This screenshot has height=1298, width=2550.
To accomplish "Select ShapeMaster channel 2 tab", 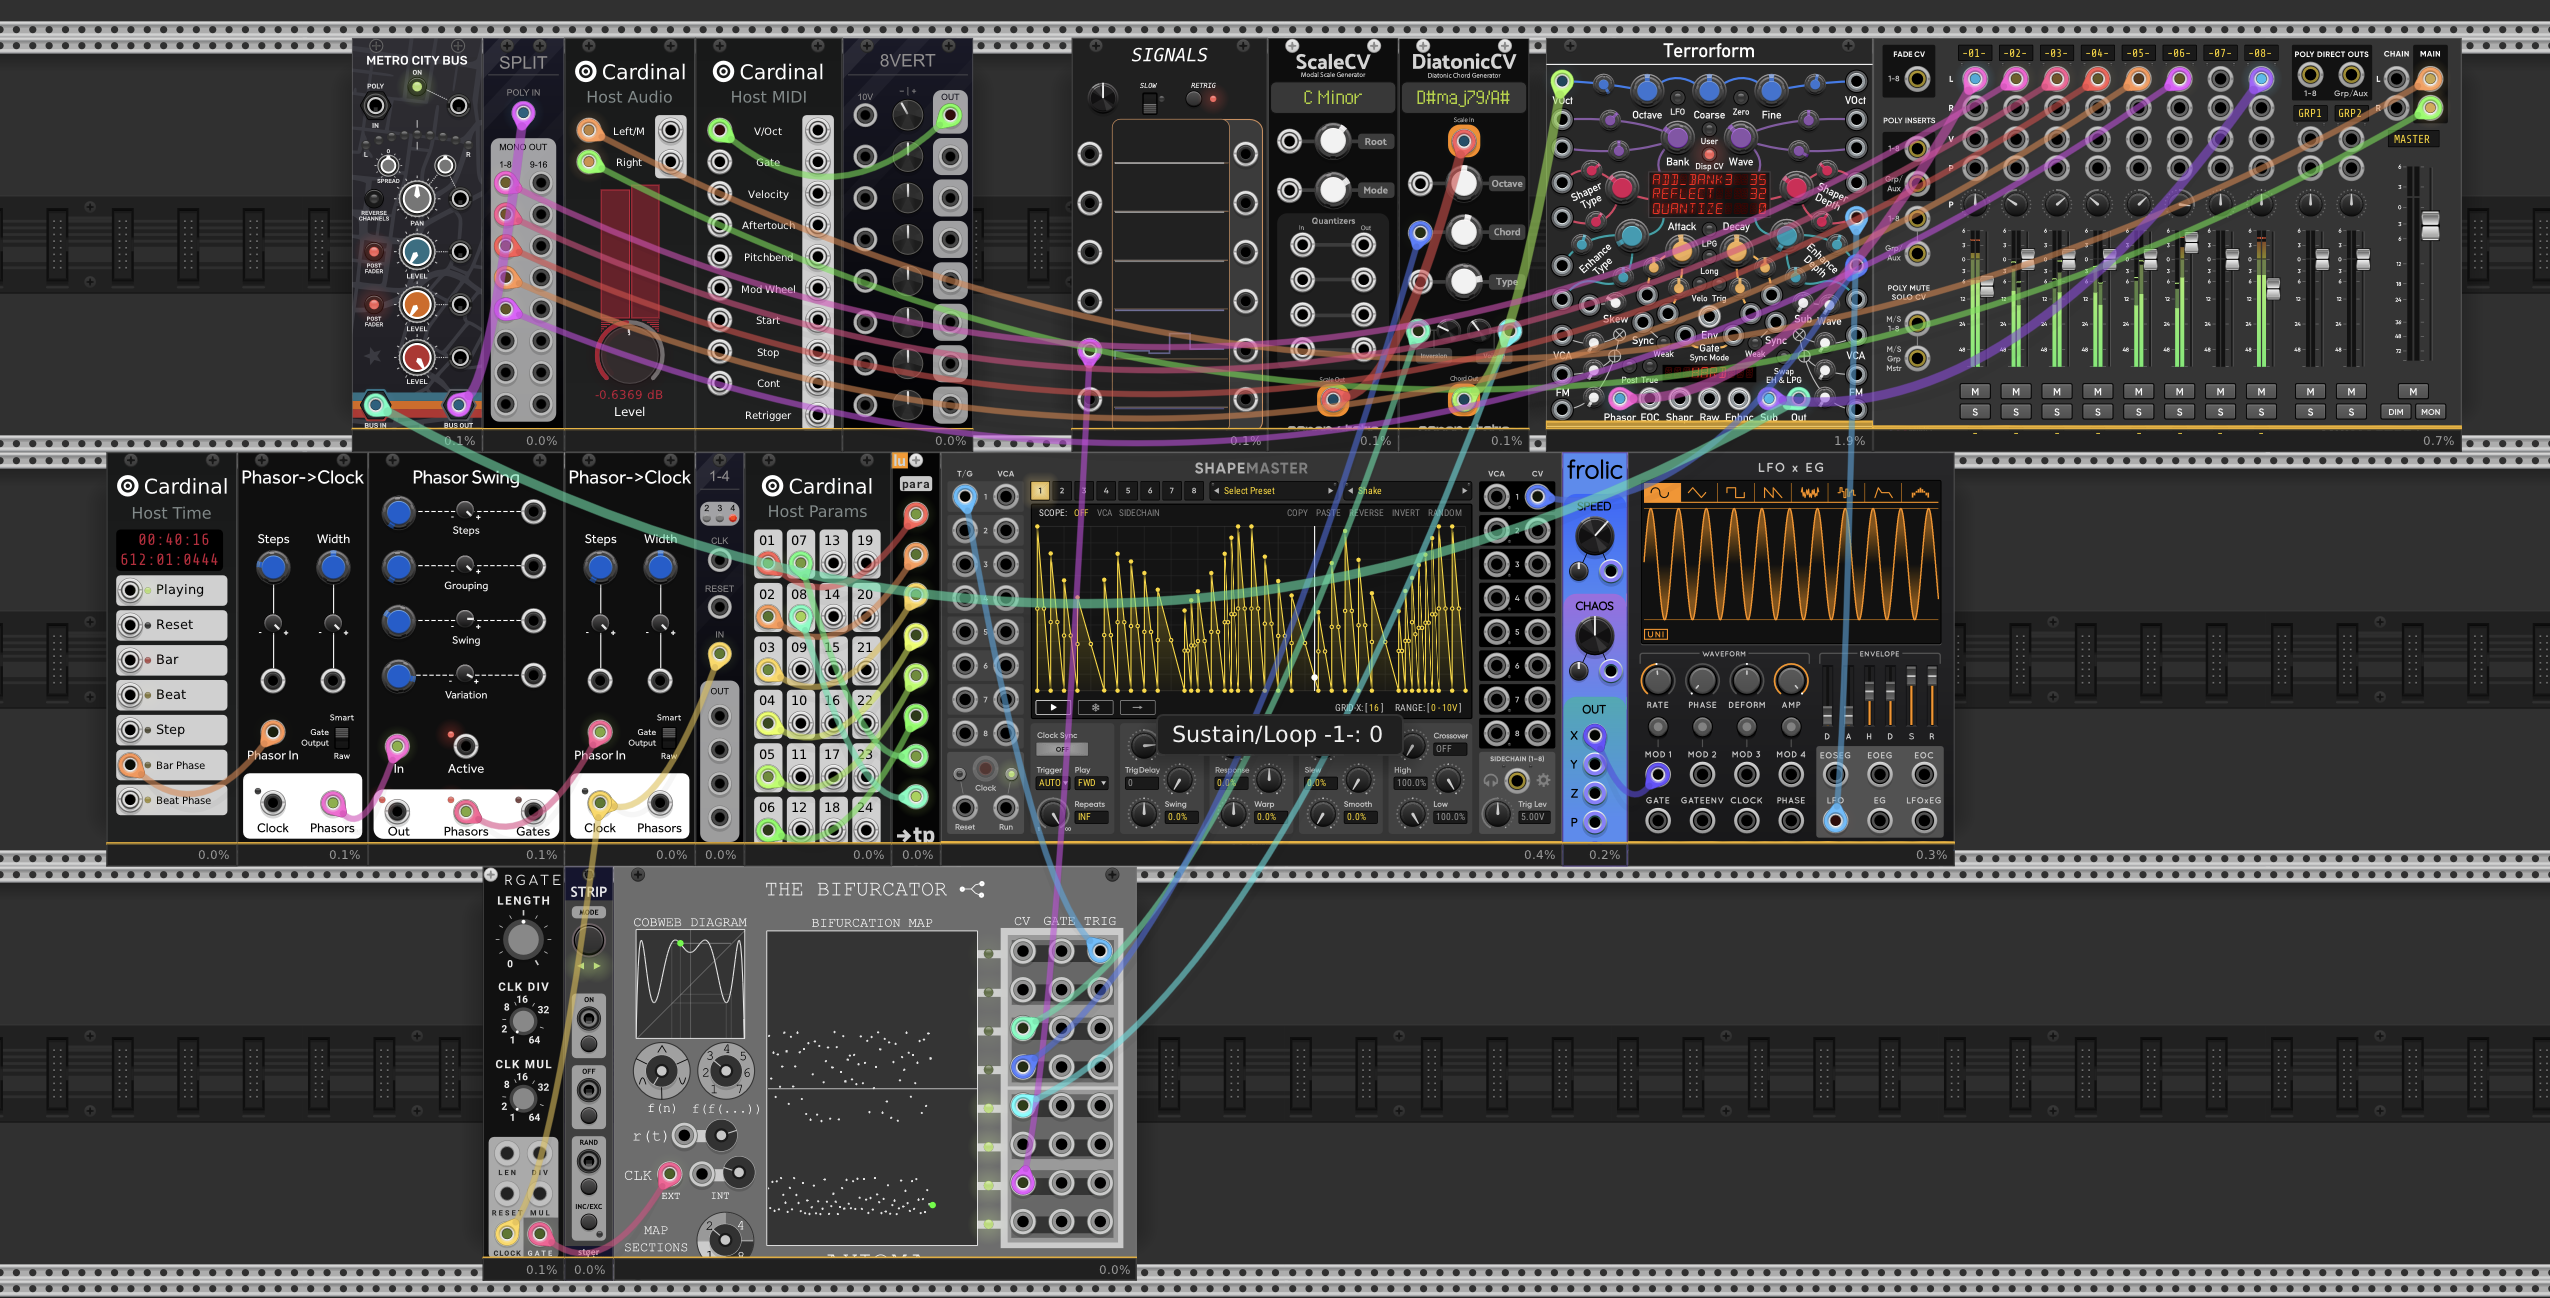I will pyautogui.click(x=1062, y=491).
